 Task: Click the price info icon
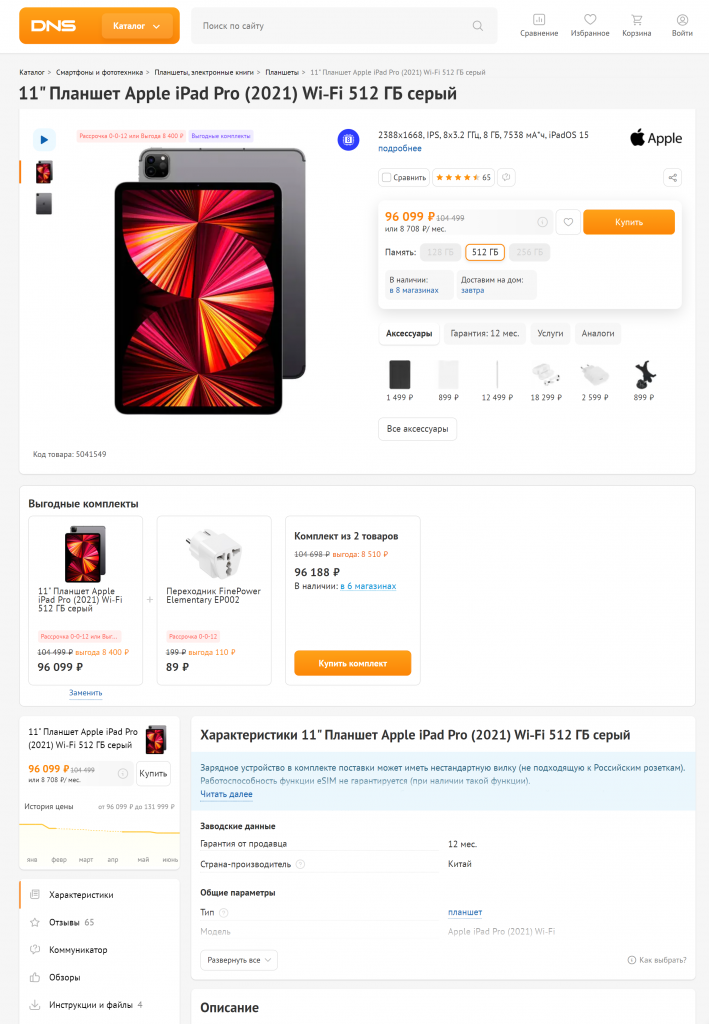pyautogui.click(x=543, y=222)
